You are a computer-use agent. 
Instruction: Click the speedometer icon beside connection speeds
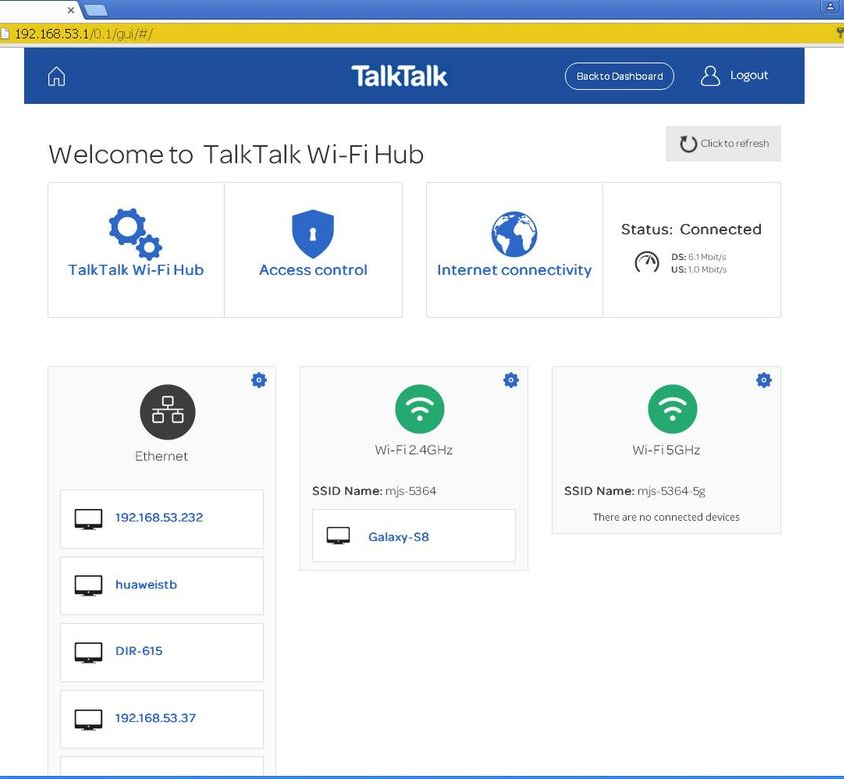tap(647, 263)
